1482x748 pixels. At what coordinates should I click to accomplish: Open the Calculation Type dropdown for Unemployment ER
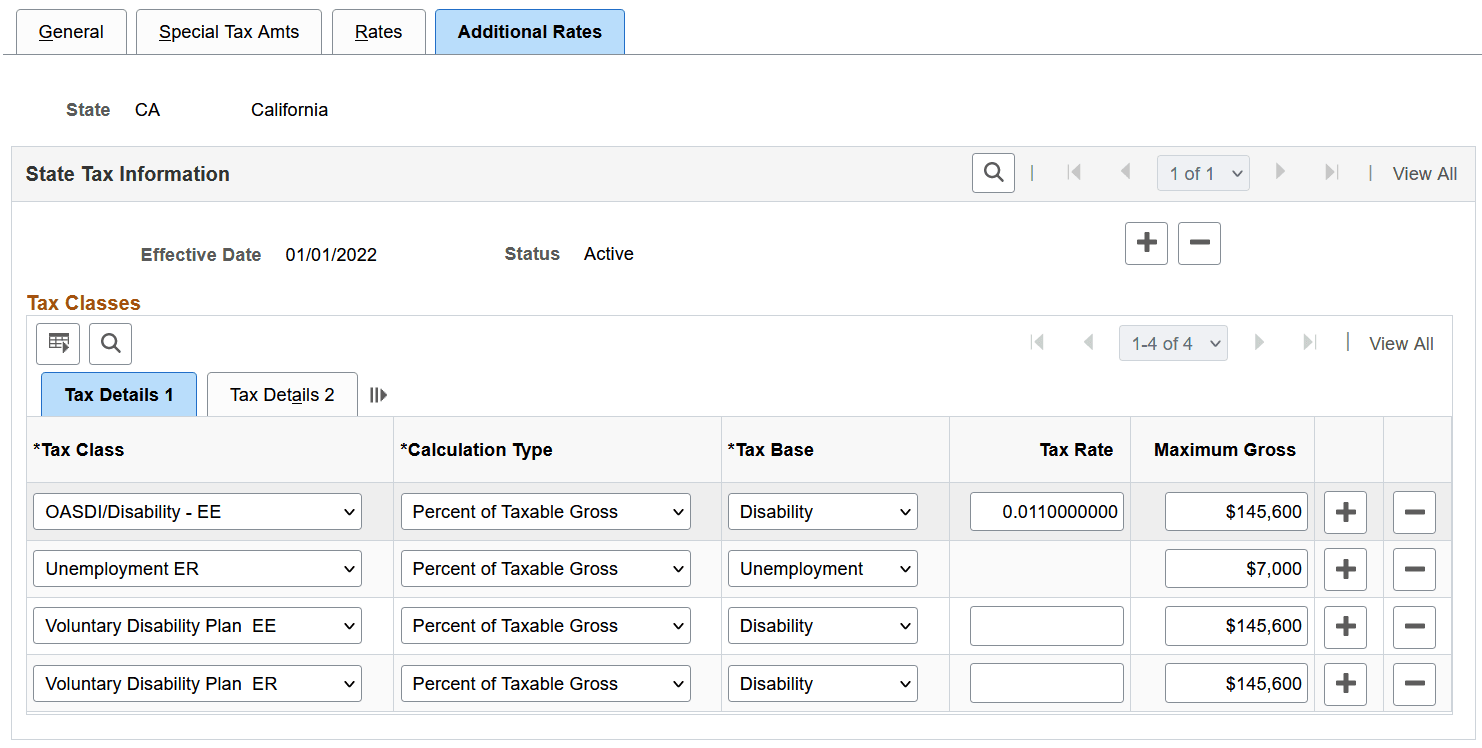pos(545,568)
